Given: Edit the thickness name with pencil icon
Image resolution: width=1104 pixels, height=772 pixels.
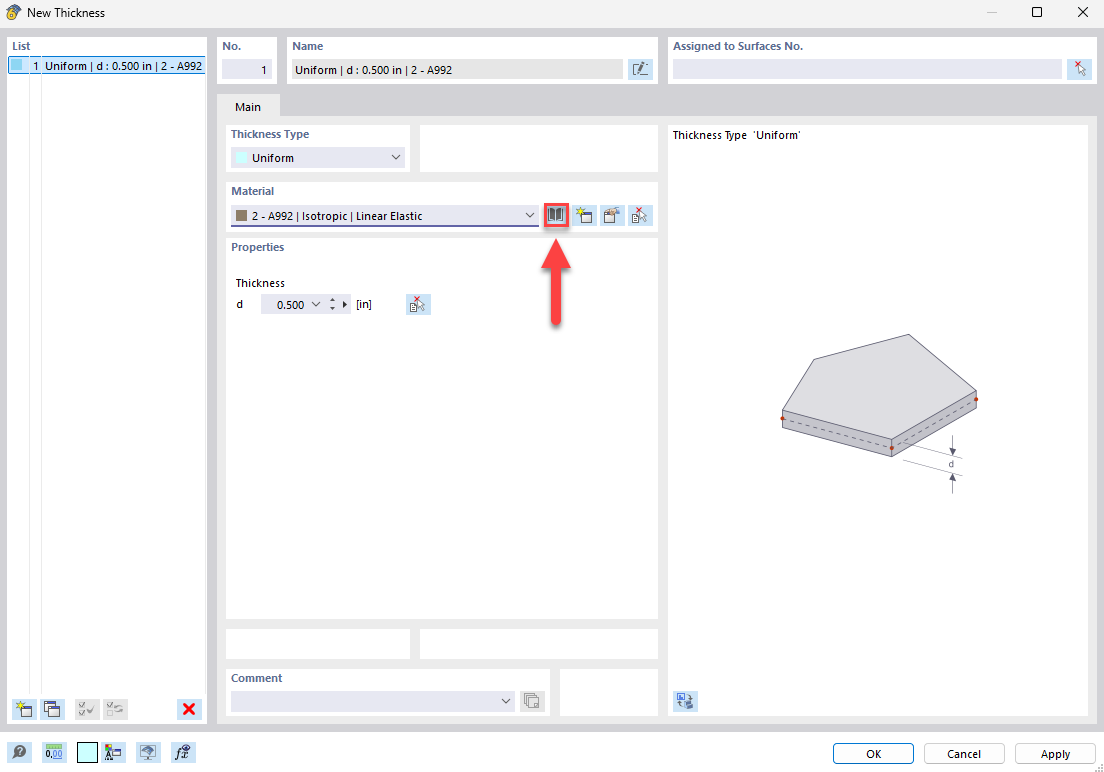Looking at the screenshot, I should pyautogui.click(x=640, y=68).
